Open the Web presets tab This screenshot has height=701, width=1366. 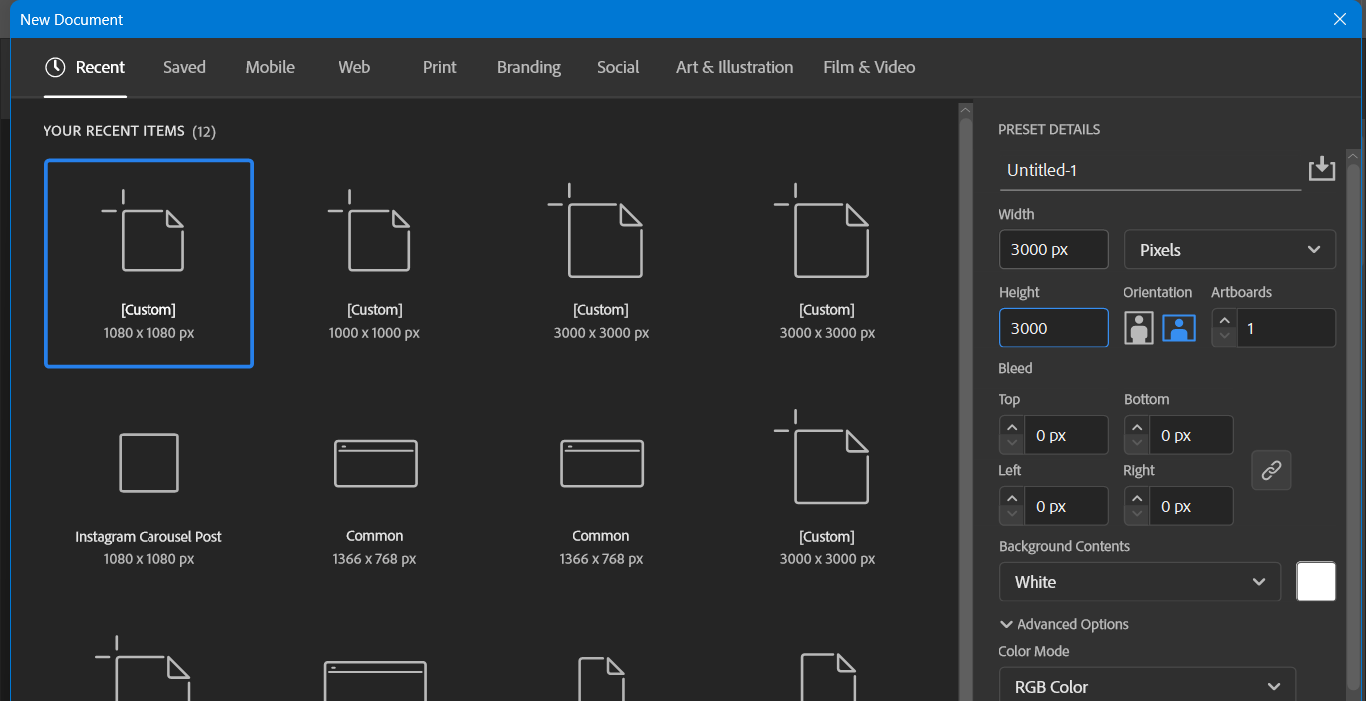pos(354,67)
